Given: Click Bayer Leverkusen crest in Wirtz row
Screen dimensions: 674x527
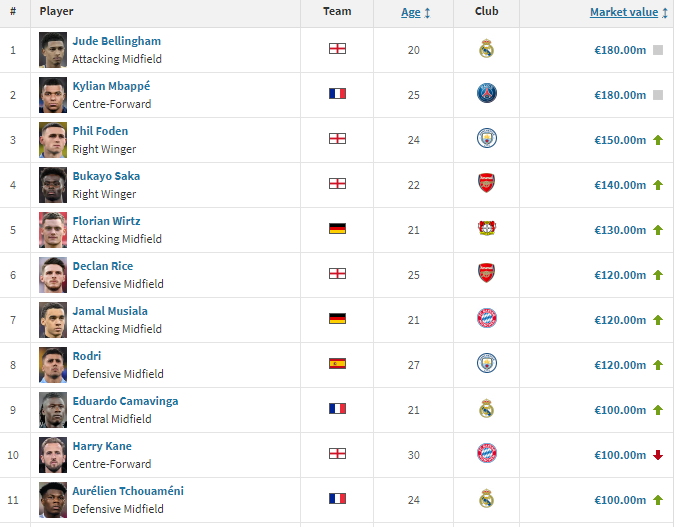Looking at the screenshot, I should click(486, 229).
